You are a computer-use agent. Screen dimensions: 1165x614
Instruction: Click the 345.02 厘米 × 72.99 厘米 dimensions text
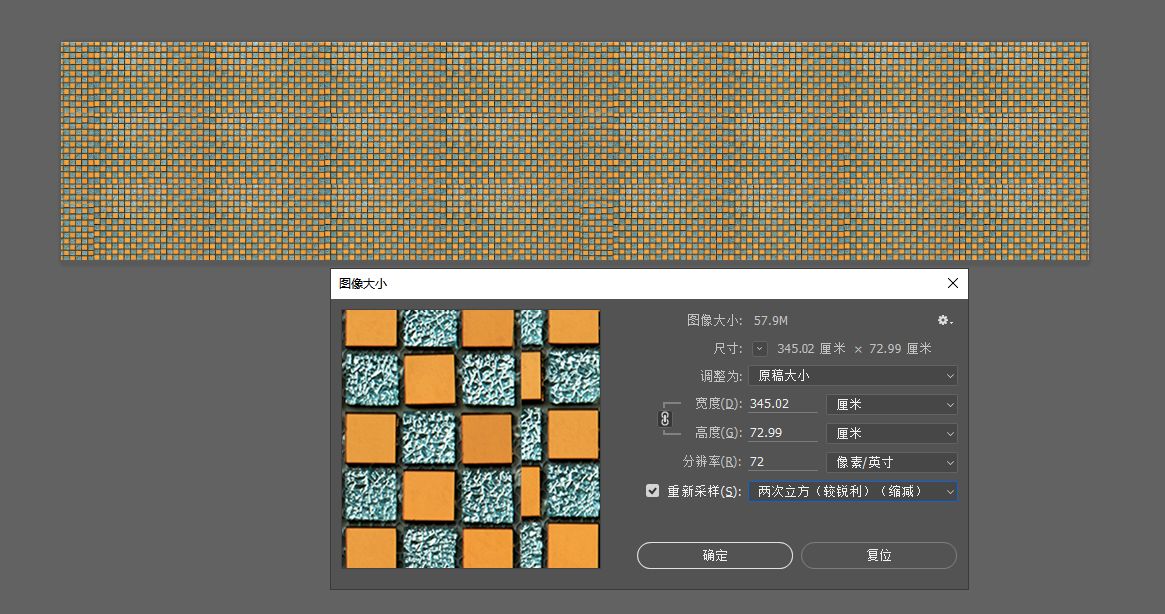tap(854, 349)
